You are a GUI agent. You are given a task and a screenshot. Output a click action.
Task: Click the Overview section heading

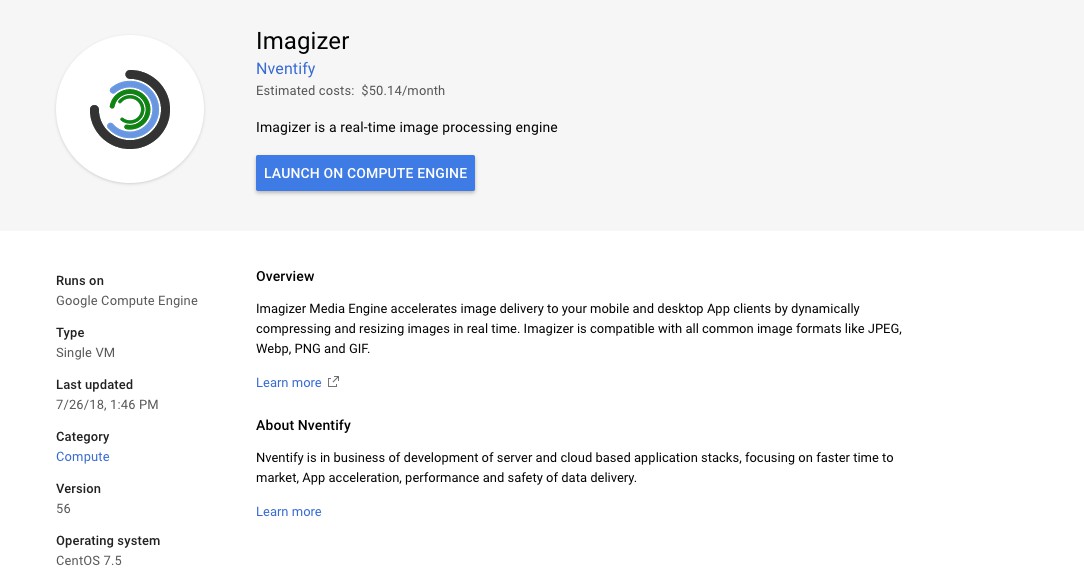pyautogui.click(x=285, y=277)
